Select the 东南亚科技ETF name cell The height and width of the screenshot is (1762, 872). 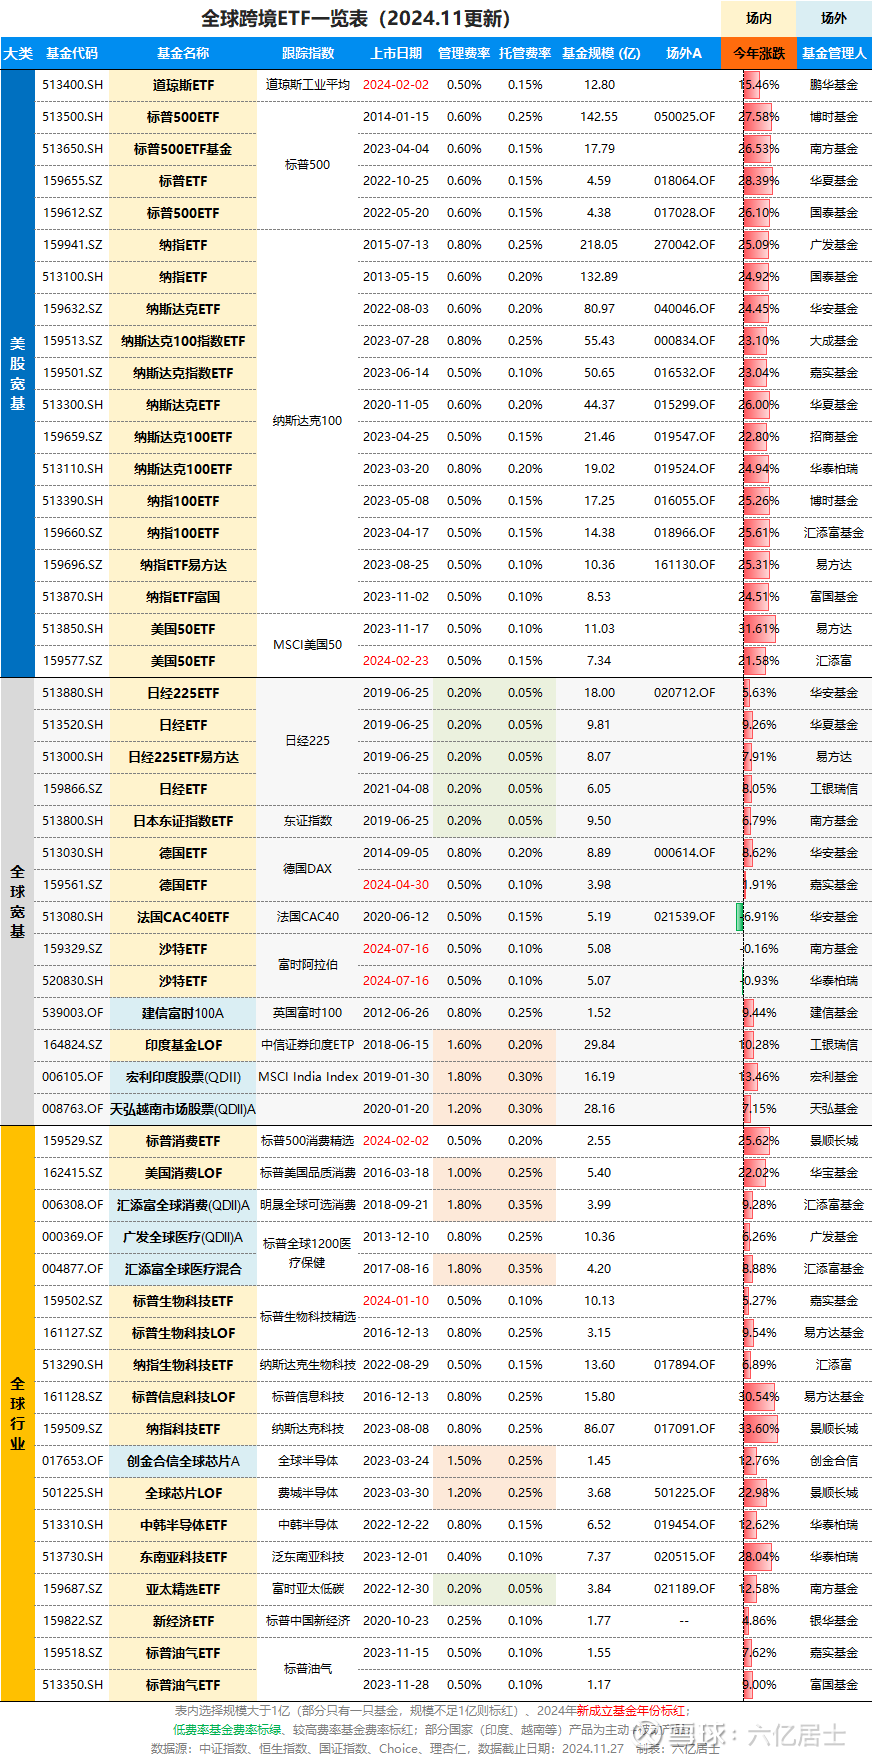click(183, 1557)
